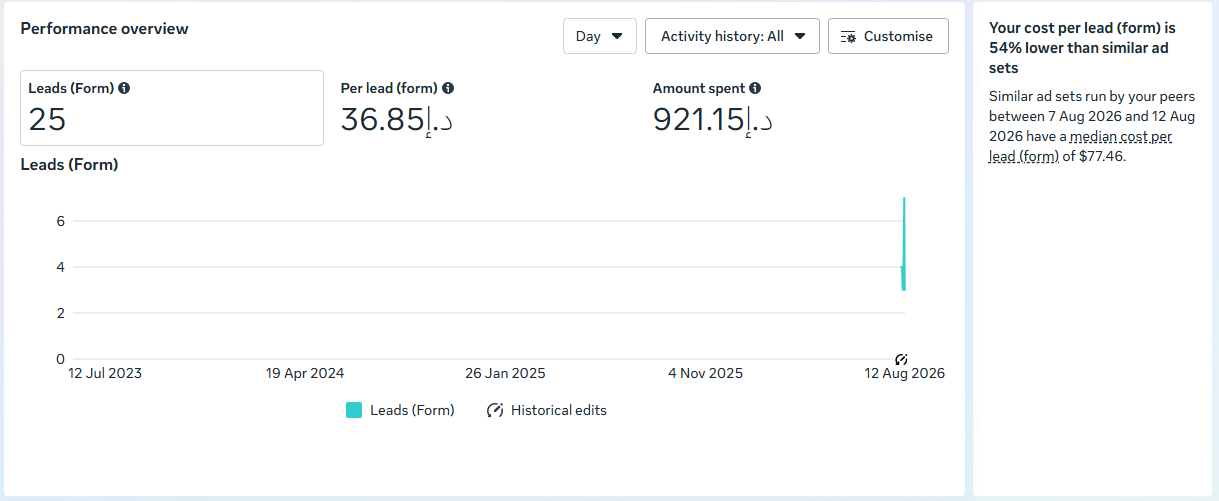Click the 26 Jan 2025 axis label
The image size is (1219, 501).
point(505,373)
